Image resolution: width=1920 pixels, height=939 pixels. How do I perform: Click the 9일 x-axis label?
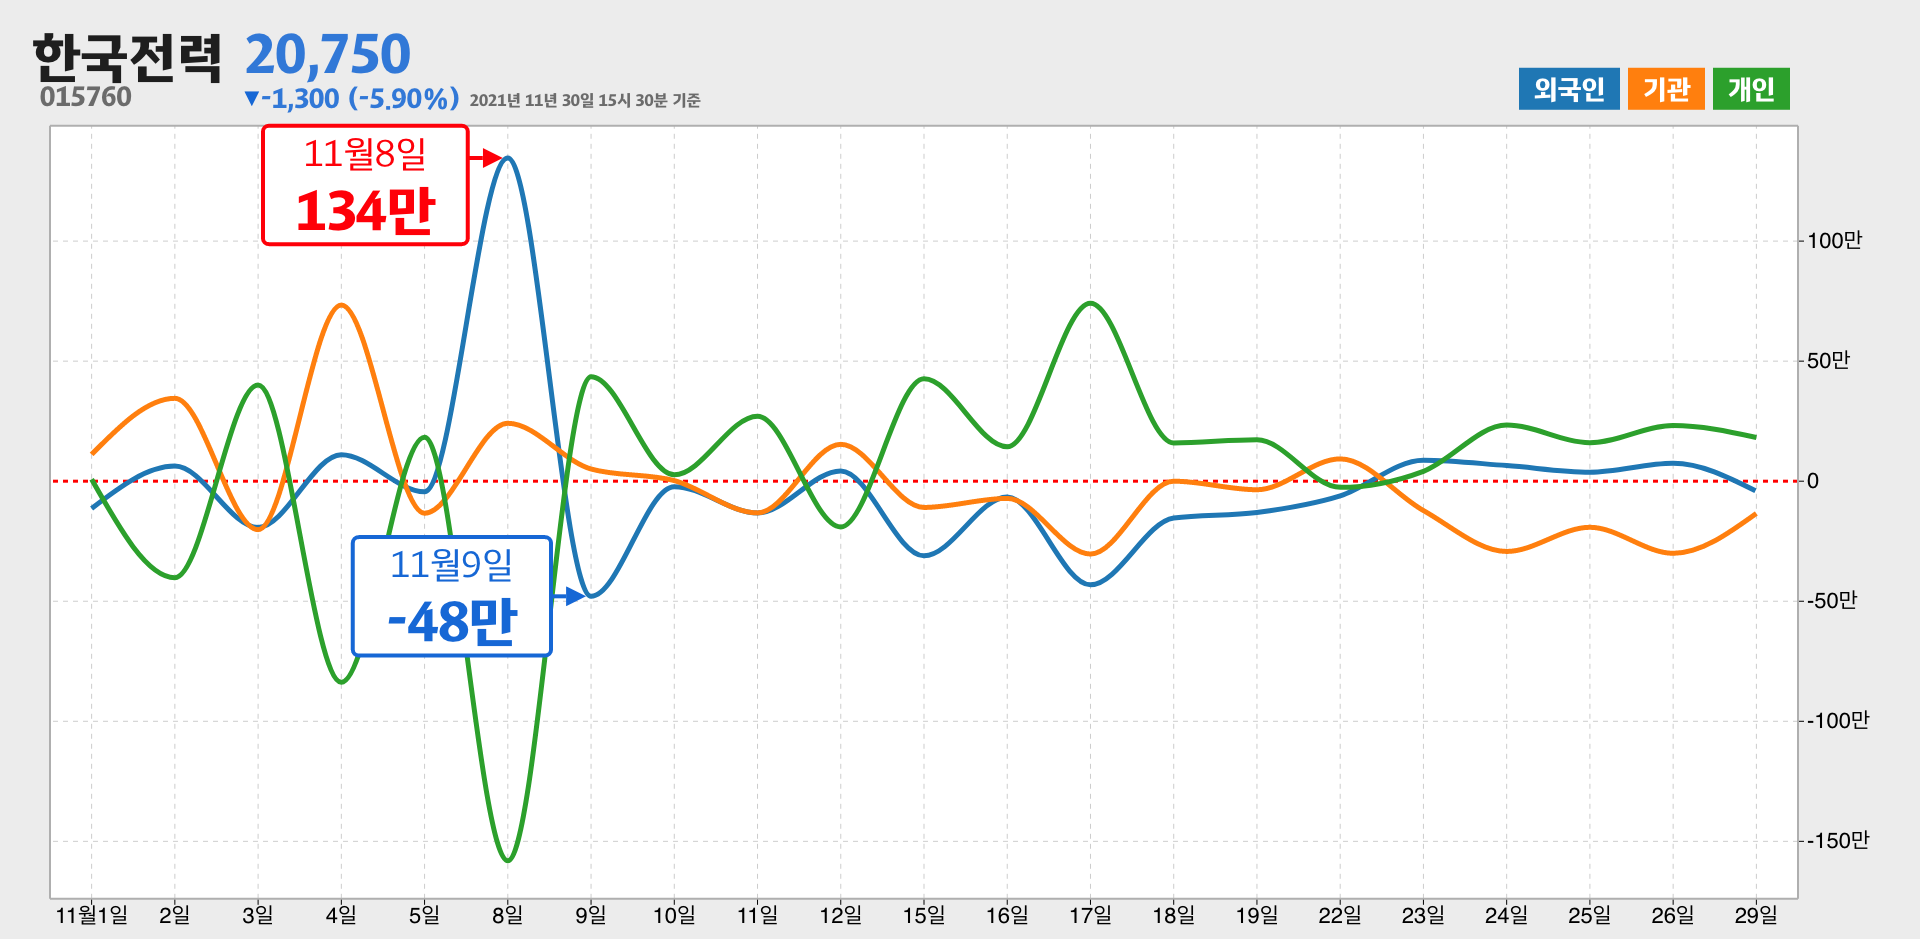point(591,915)
